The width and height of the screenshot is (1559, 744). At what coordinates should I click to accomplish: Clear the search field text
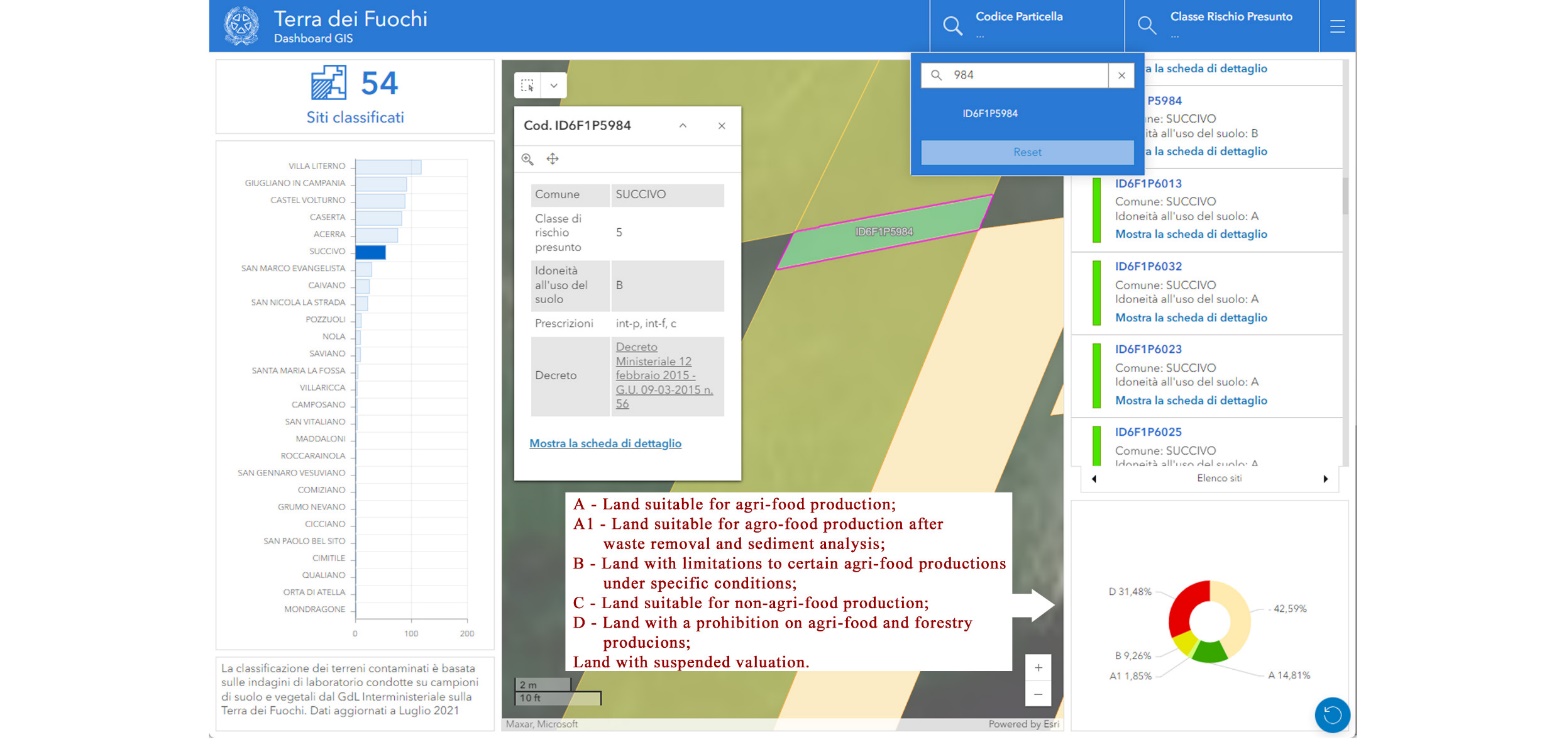(1121, 75)
